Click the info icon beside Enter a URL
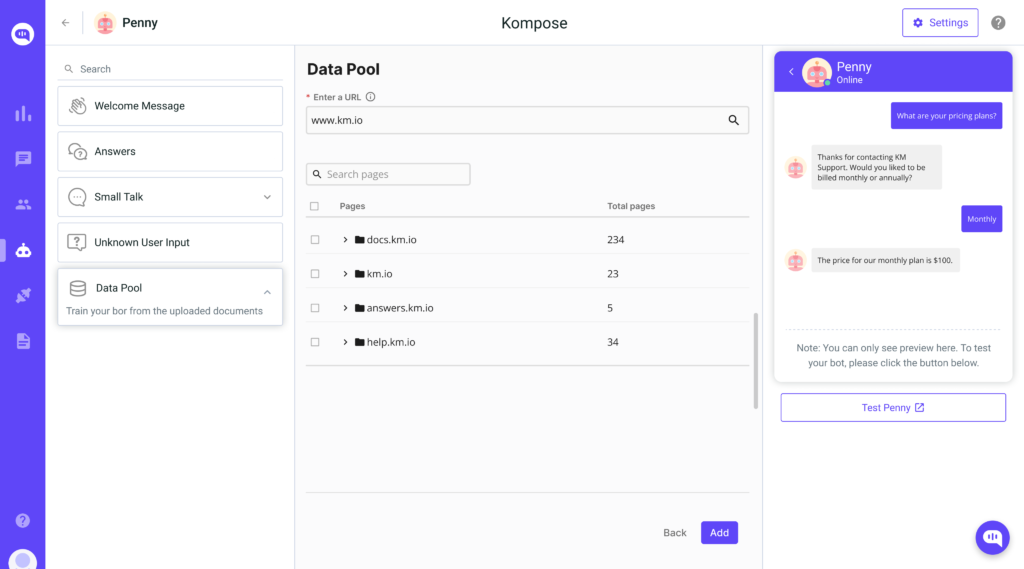The width and height of the screenshot is (1024, 569). click(x=370, y=97)
